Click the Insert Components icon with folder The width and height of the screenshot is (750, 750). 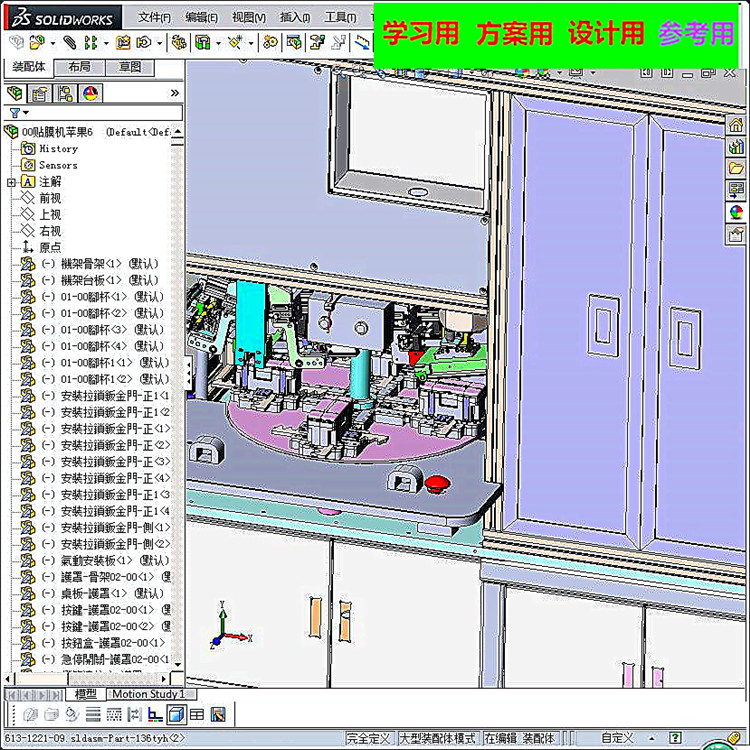pos(37,43)
